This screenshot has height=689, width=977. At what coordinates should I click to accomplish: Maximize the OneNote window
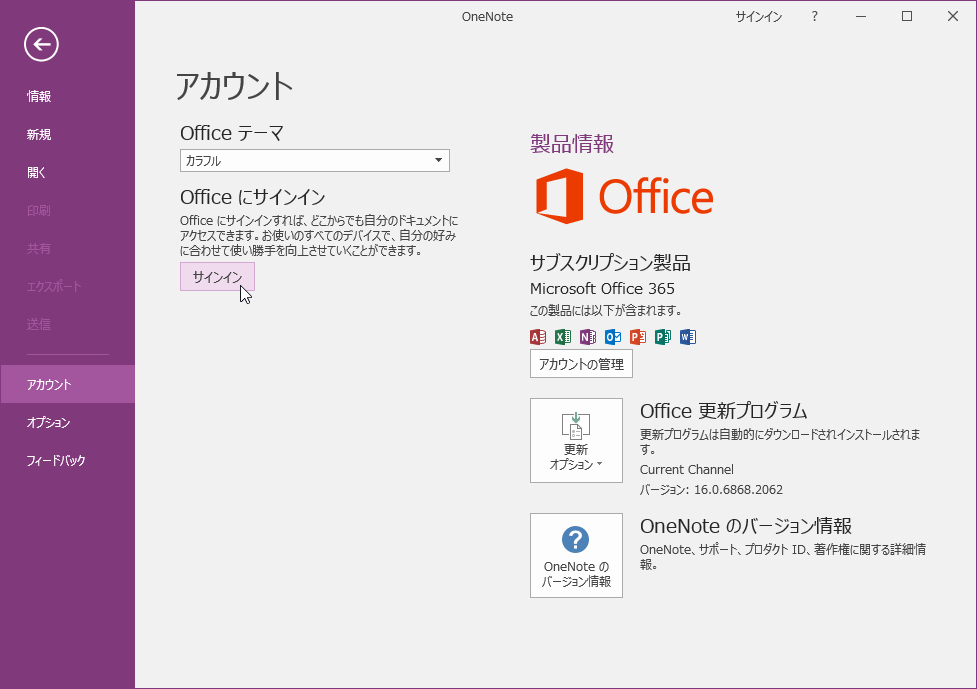[x=907, y=17]
